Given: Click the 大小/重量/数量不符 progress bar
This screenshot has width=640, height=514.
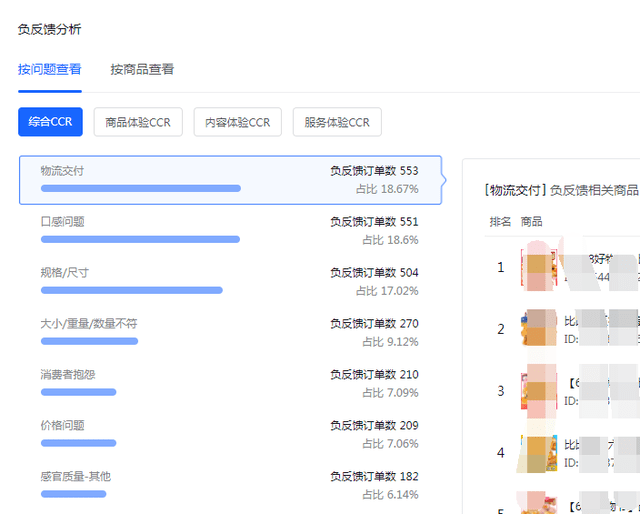Looking at the screenshot, I should pos(89,341).
